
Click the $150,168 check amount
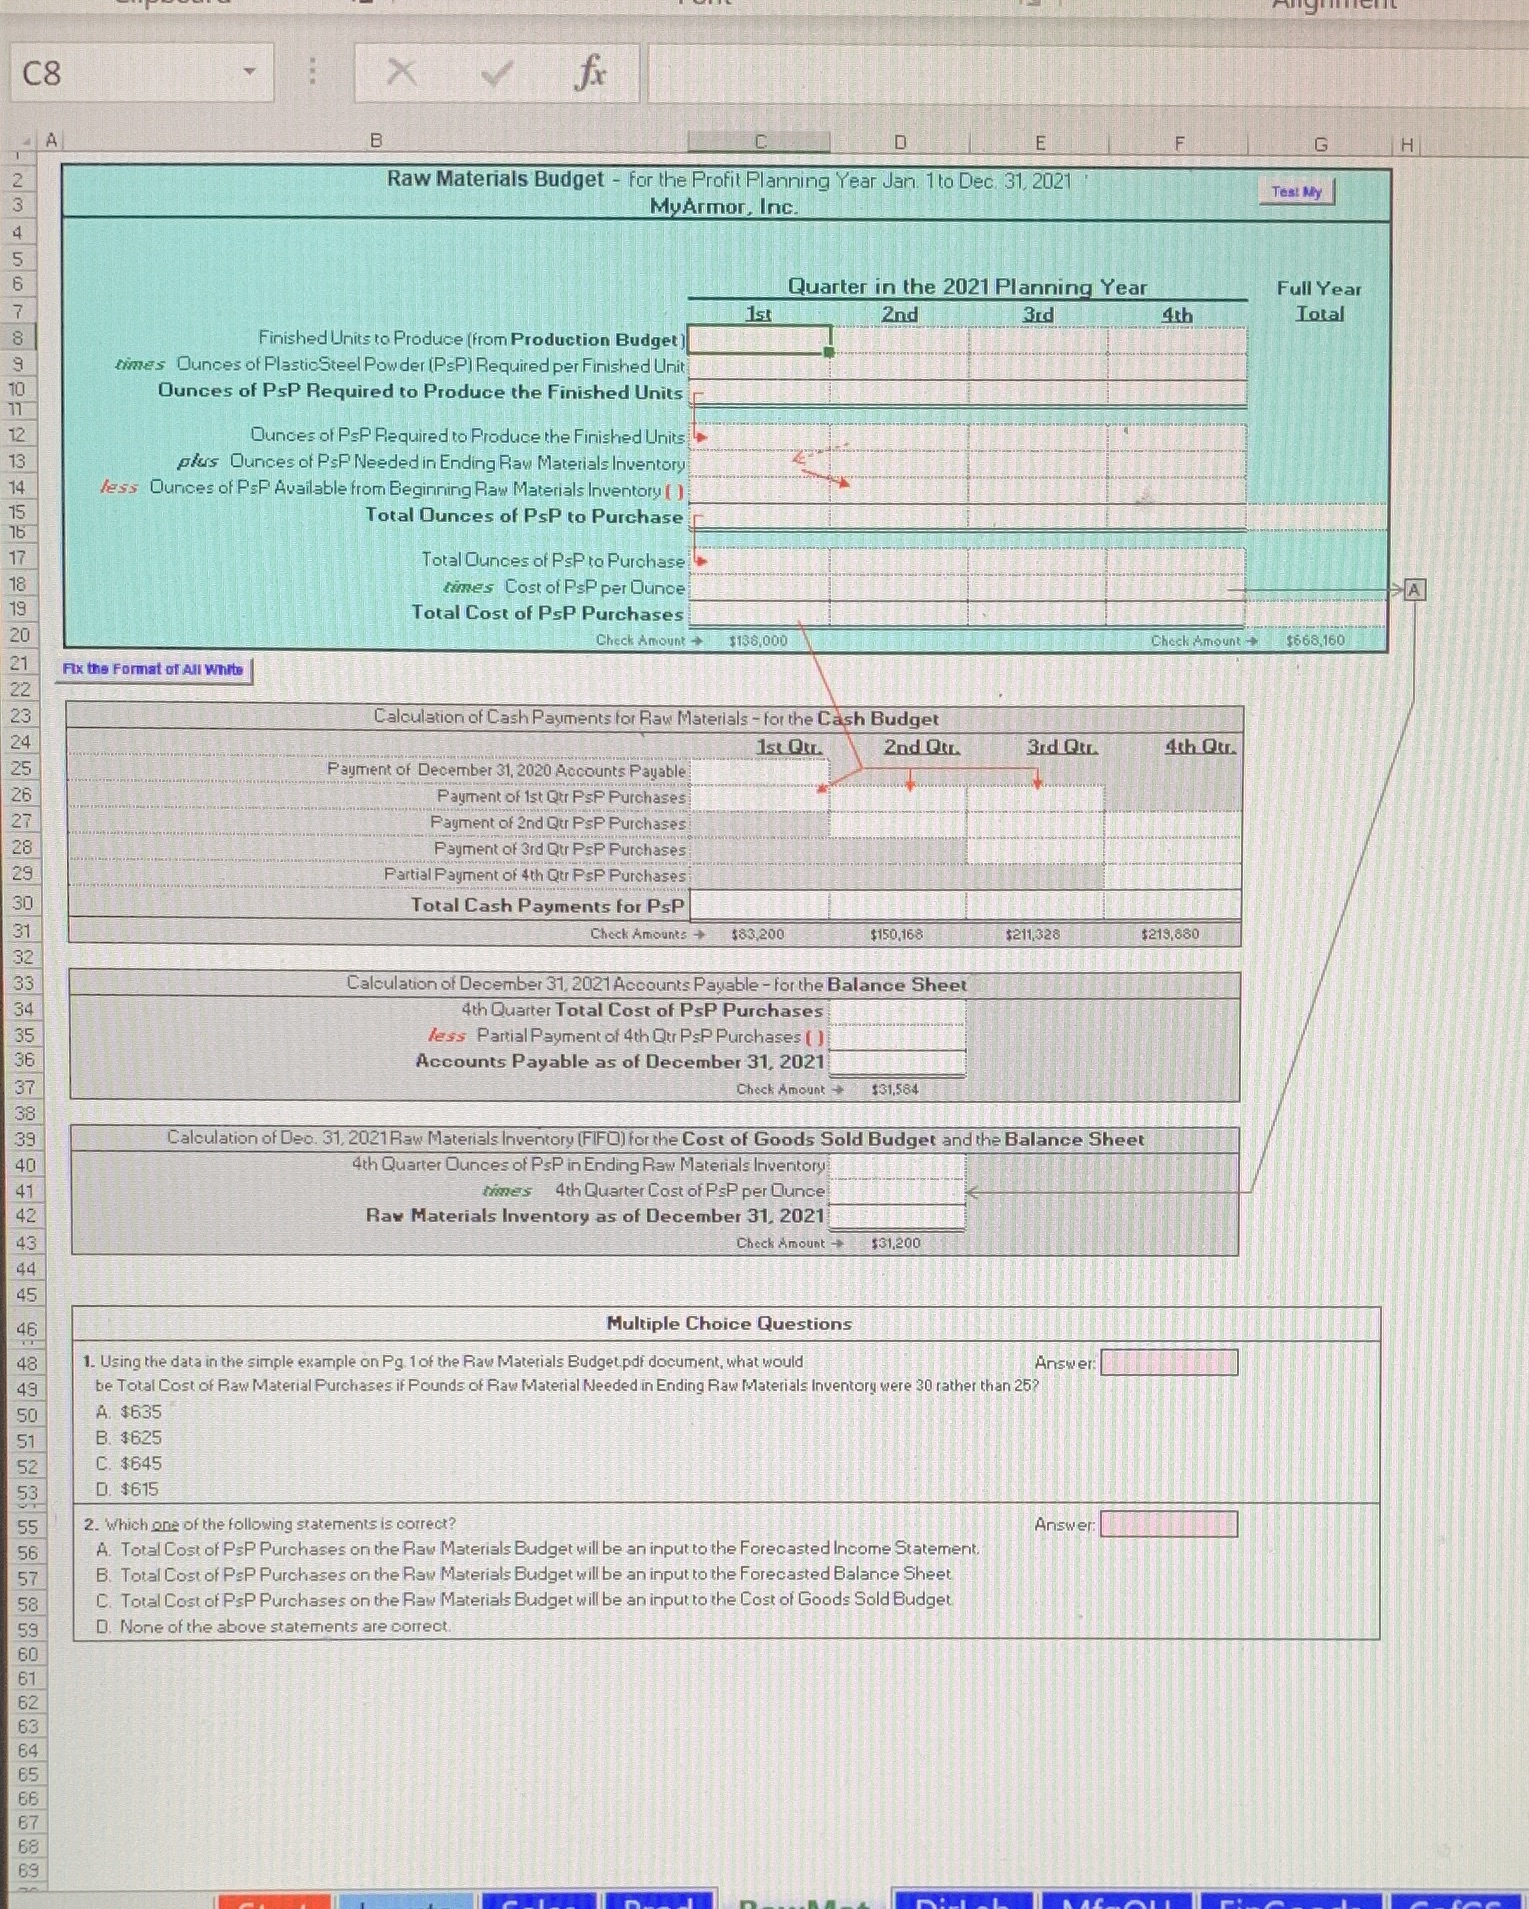(x=896, y=934)
